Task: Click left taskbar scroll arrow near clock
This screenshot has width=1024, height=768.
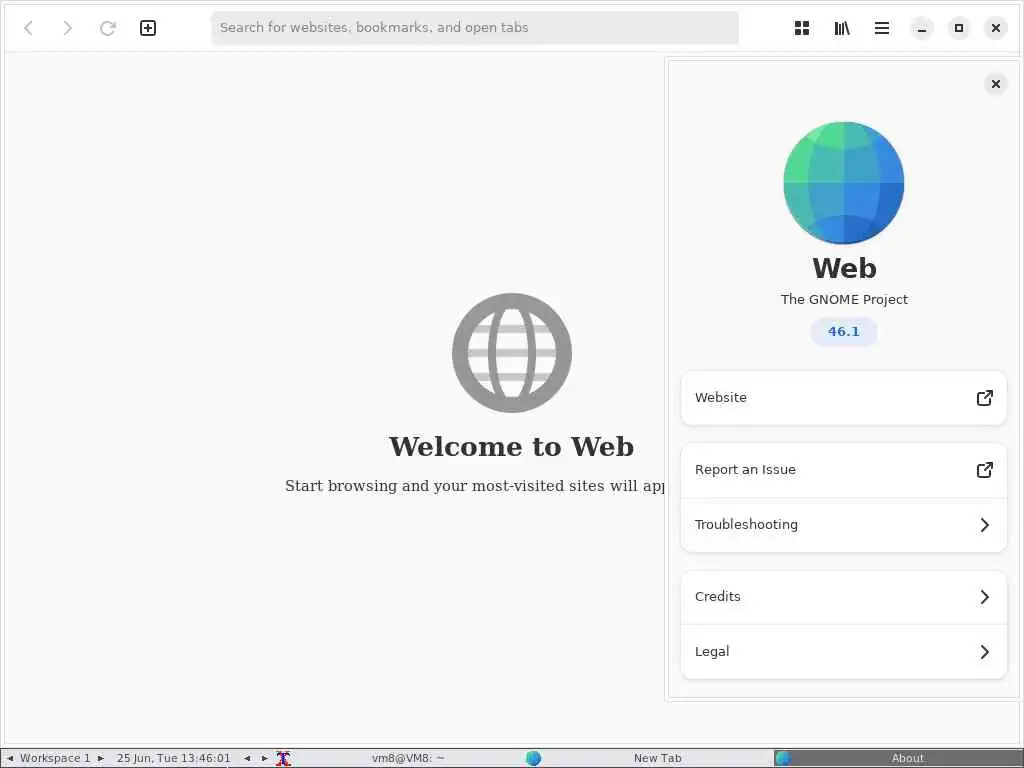Action: (x=247, y=758)
